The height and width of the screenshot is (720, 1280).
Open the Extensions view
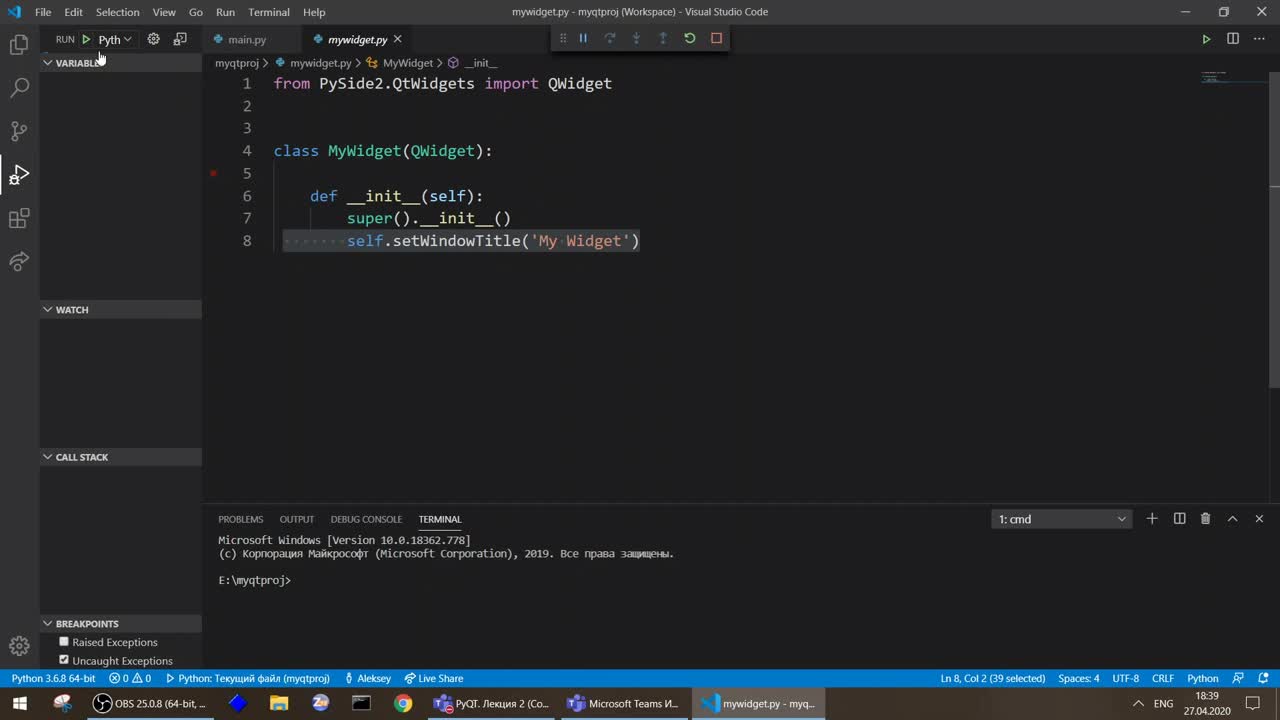tap(19, 219)
